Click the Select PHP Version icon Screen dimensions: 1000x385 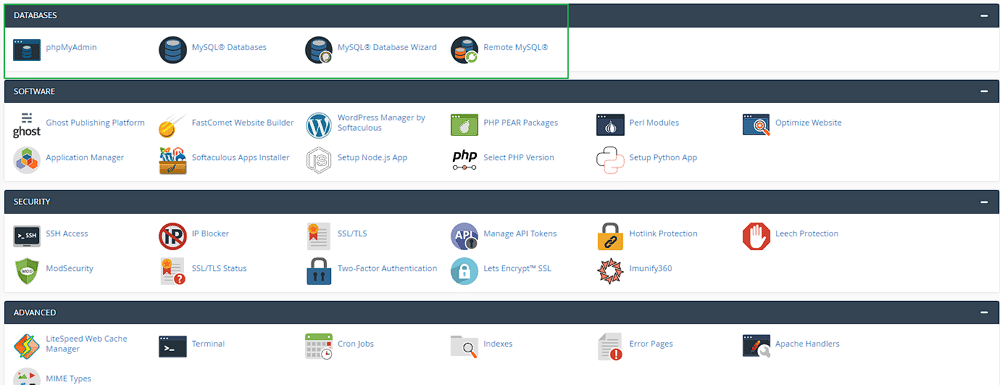(x=464, y=159)
